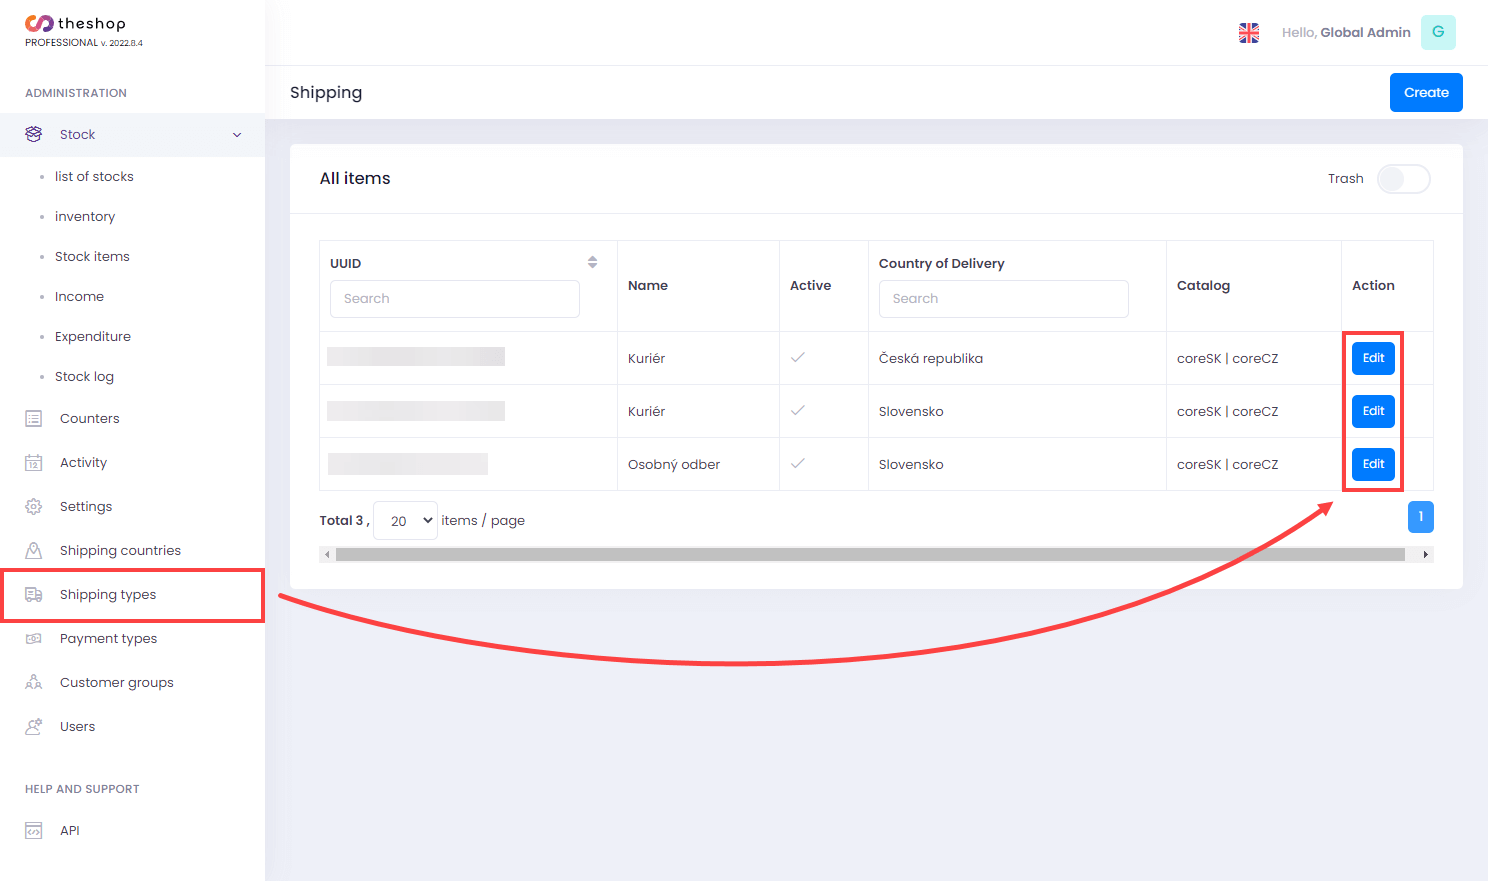Go to Stock items
The height and width of the screenshot is (881, 1488).
92,257
